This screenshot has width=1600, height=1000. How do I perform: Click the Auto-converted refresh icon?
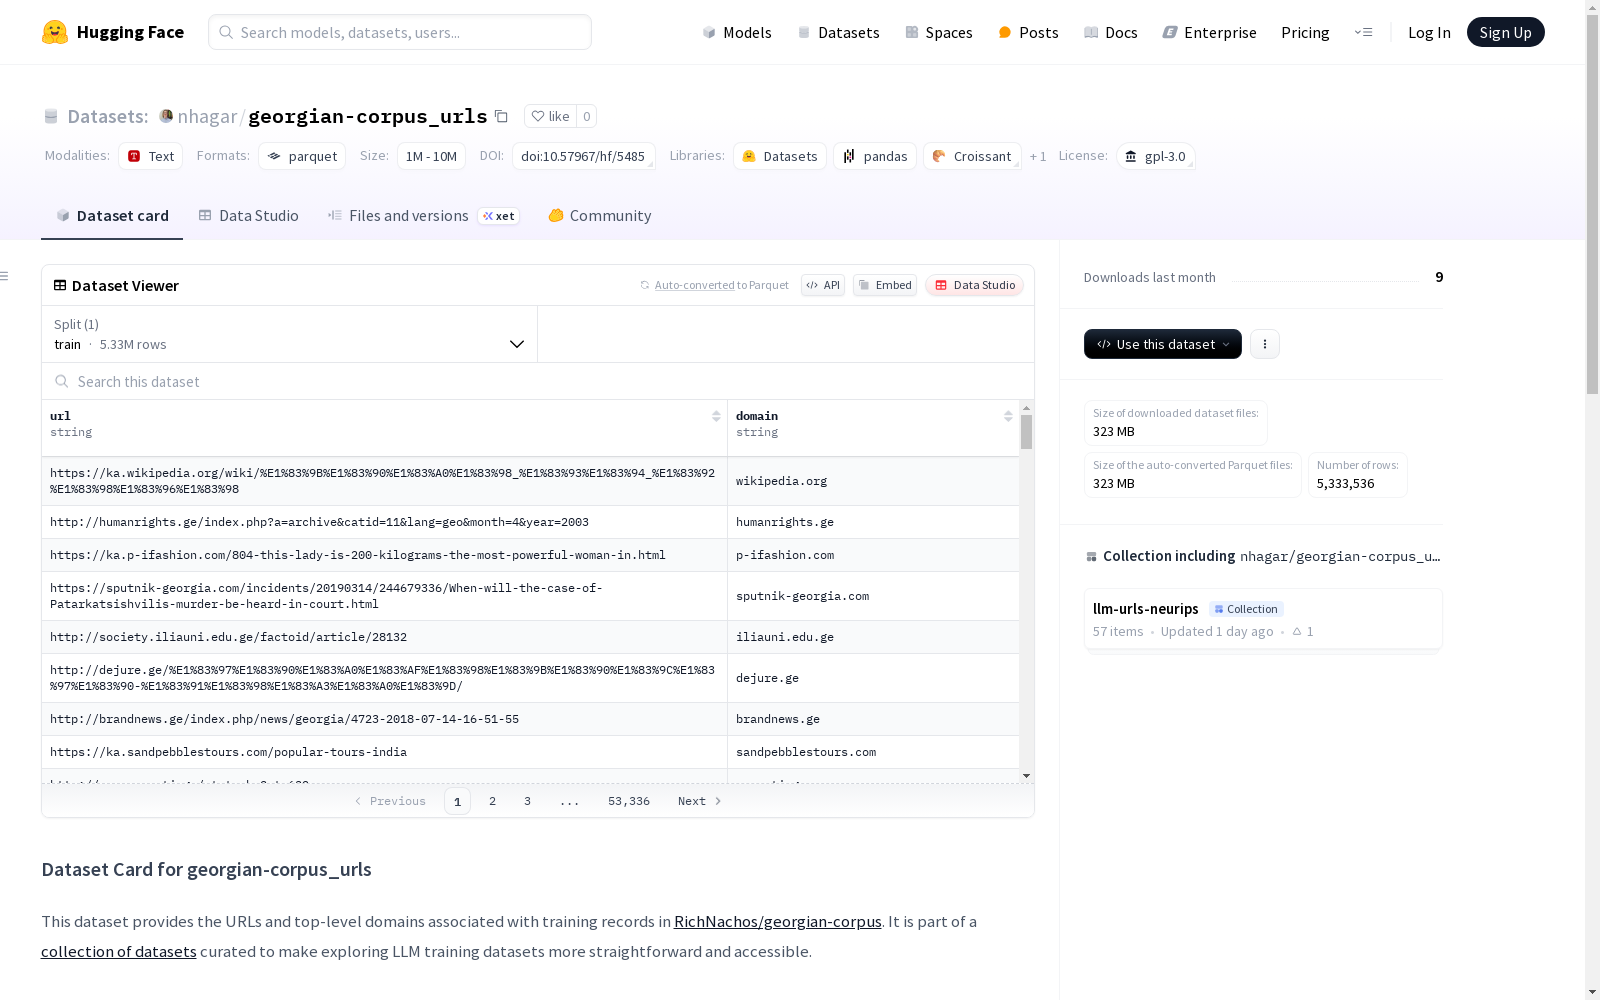click(645, 285)
